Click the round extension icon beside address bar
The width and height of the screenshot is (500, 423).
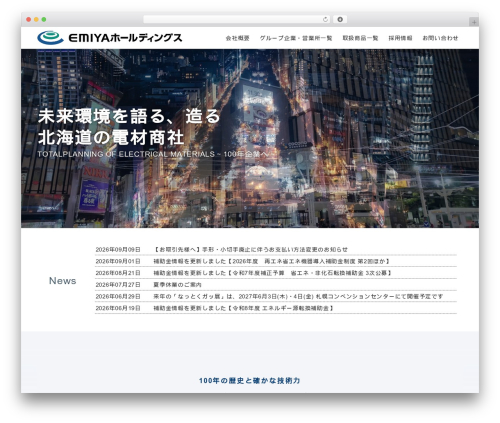point(340,20)
